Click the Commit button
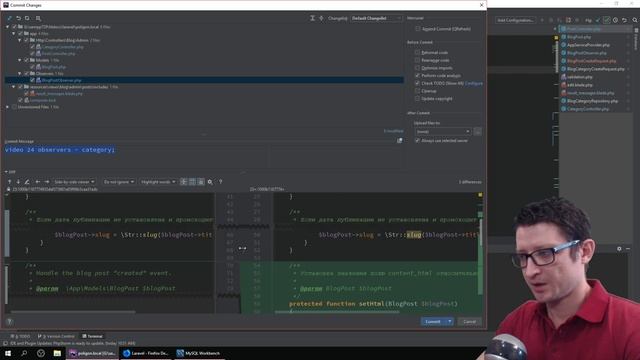Viewport: 640px width, 360px height. click(x=433, y=322)
